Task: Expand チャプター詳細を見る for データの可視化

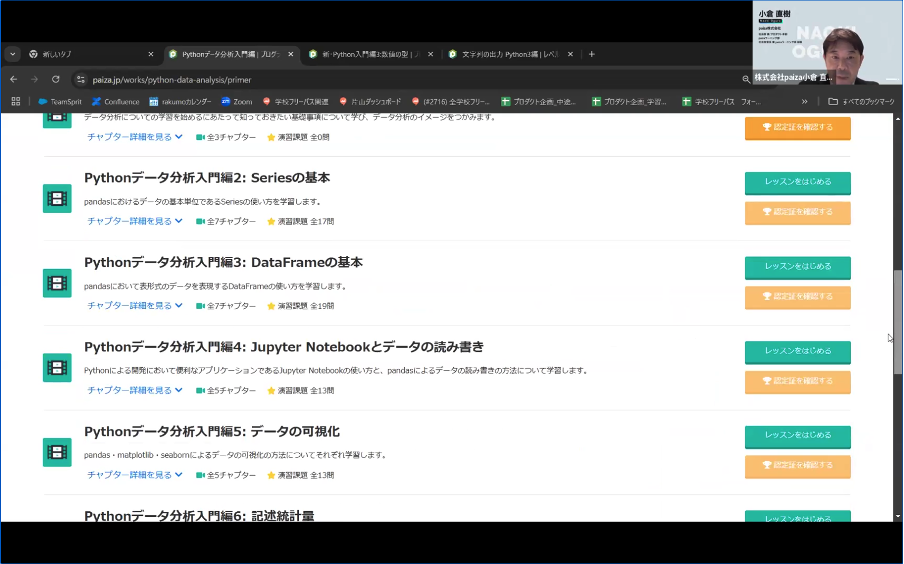Action: 135,475
